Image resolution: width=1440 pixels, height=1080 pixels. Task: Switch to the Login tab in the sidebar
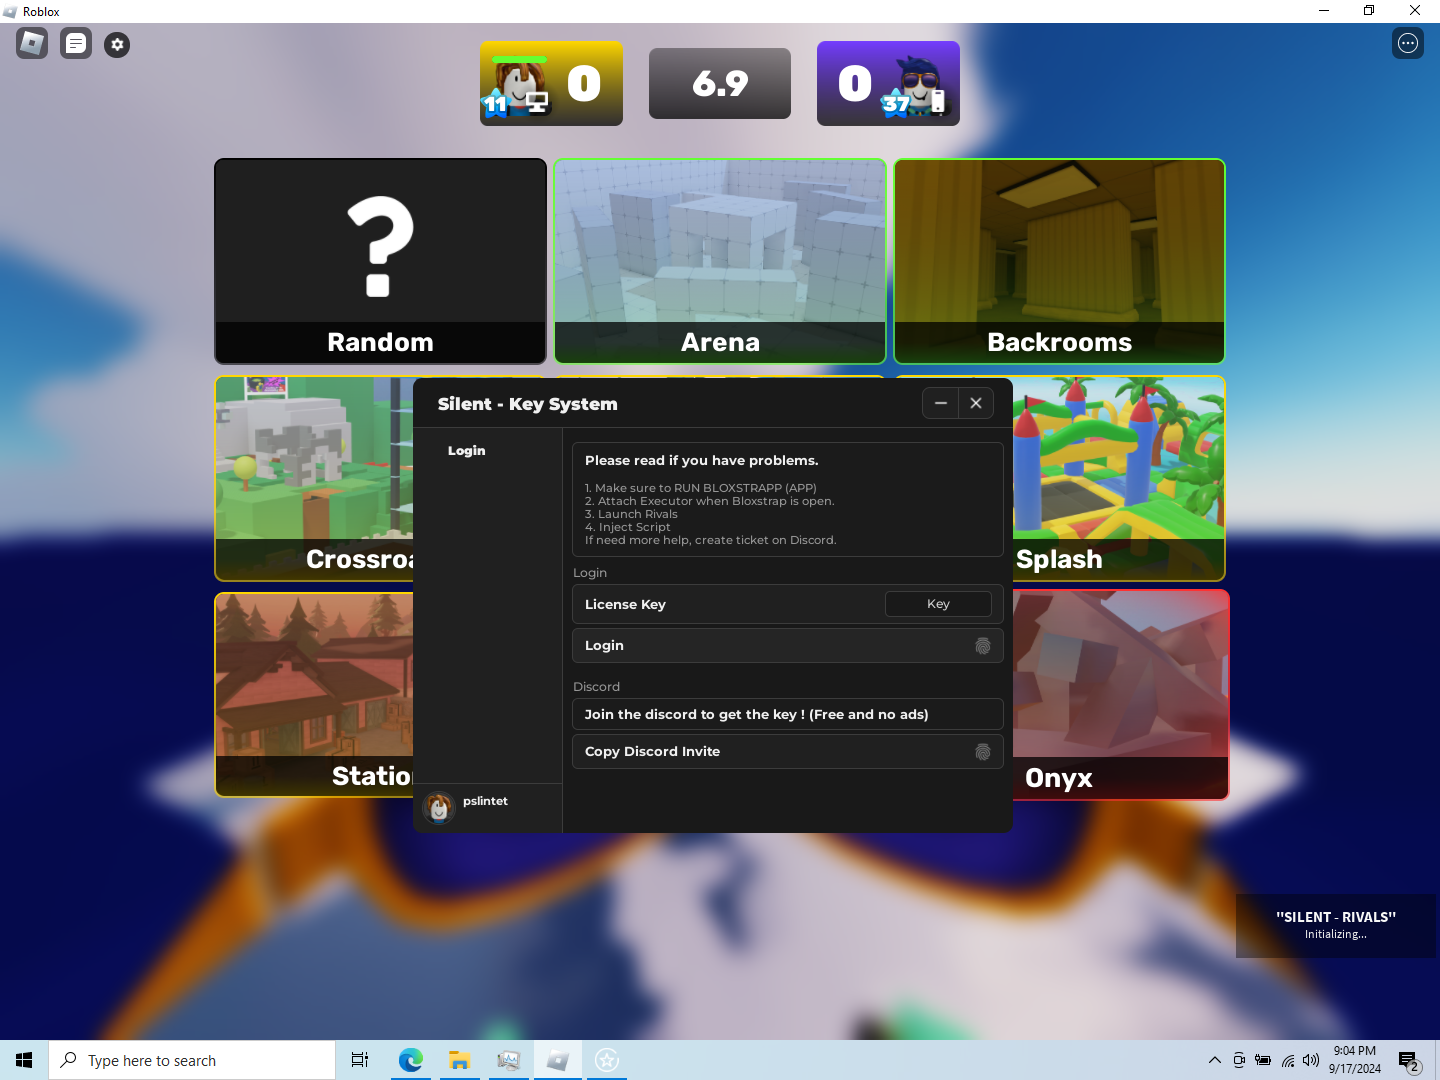click(x=466, y=451)
